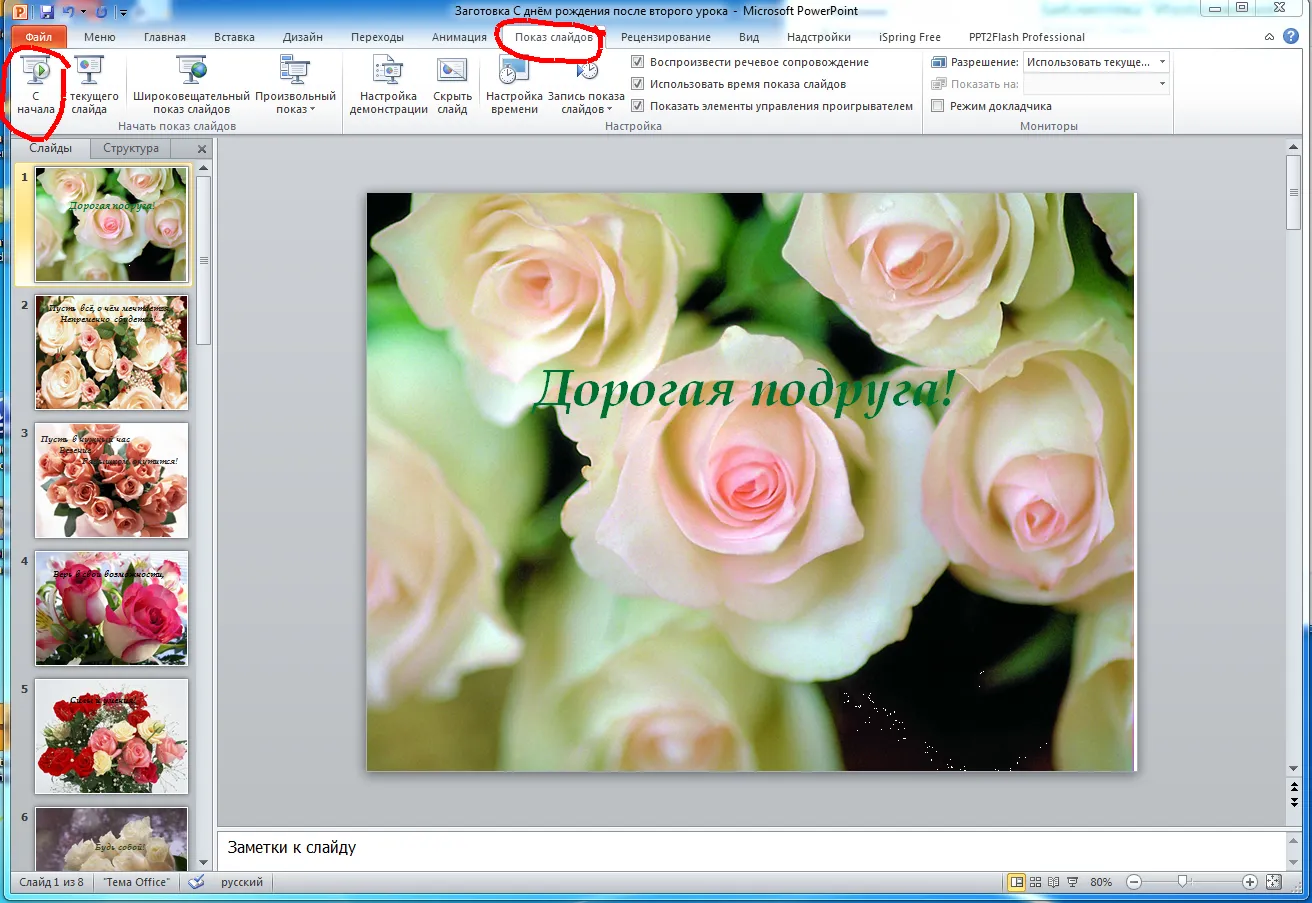Viewport: 1312px width, 903px height.
Task: Switch to Главная ribbon tab
Action: pos(165,37)
